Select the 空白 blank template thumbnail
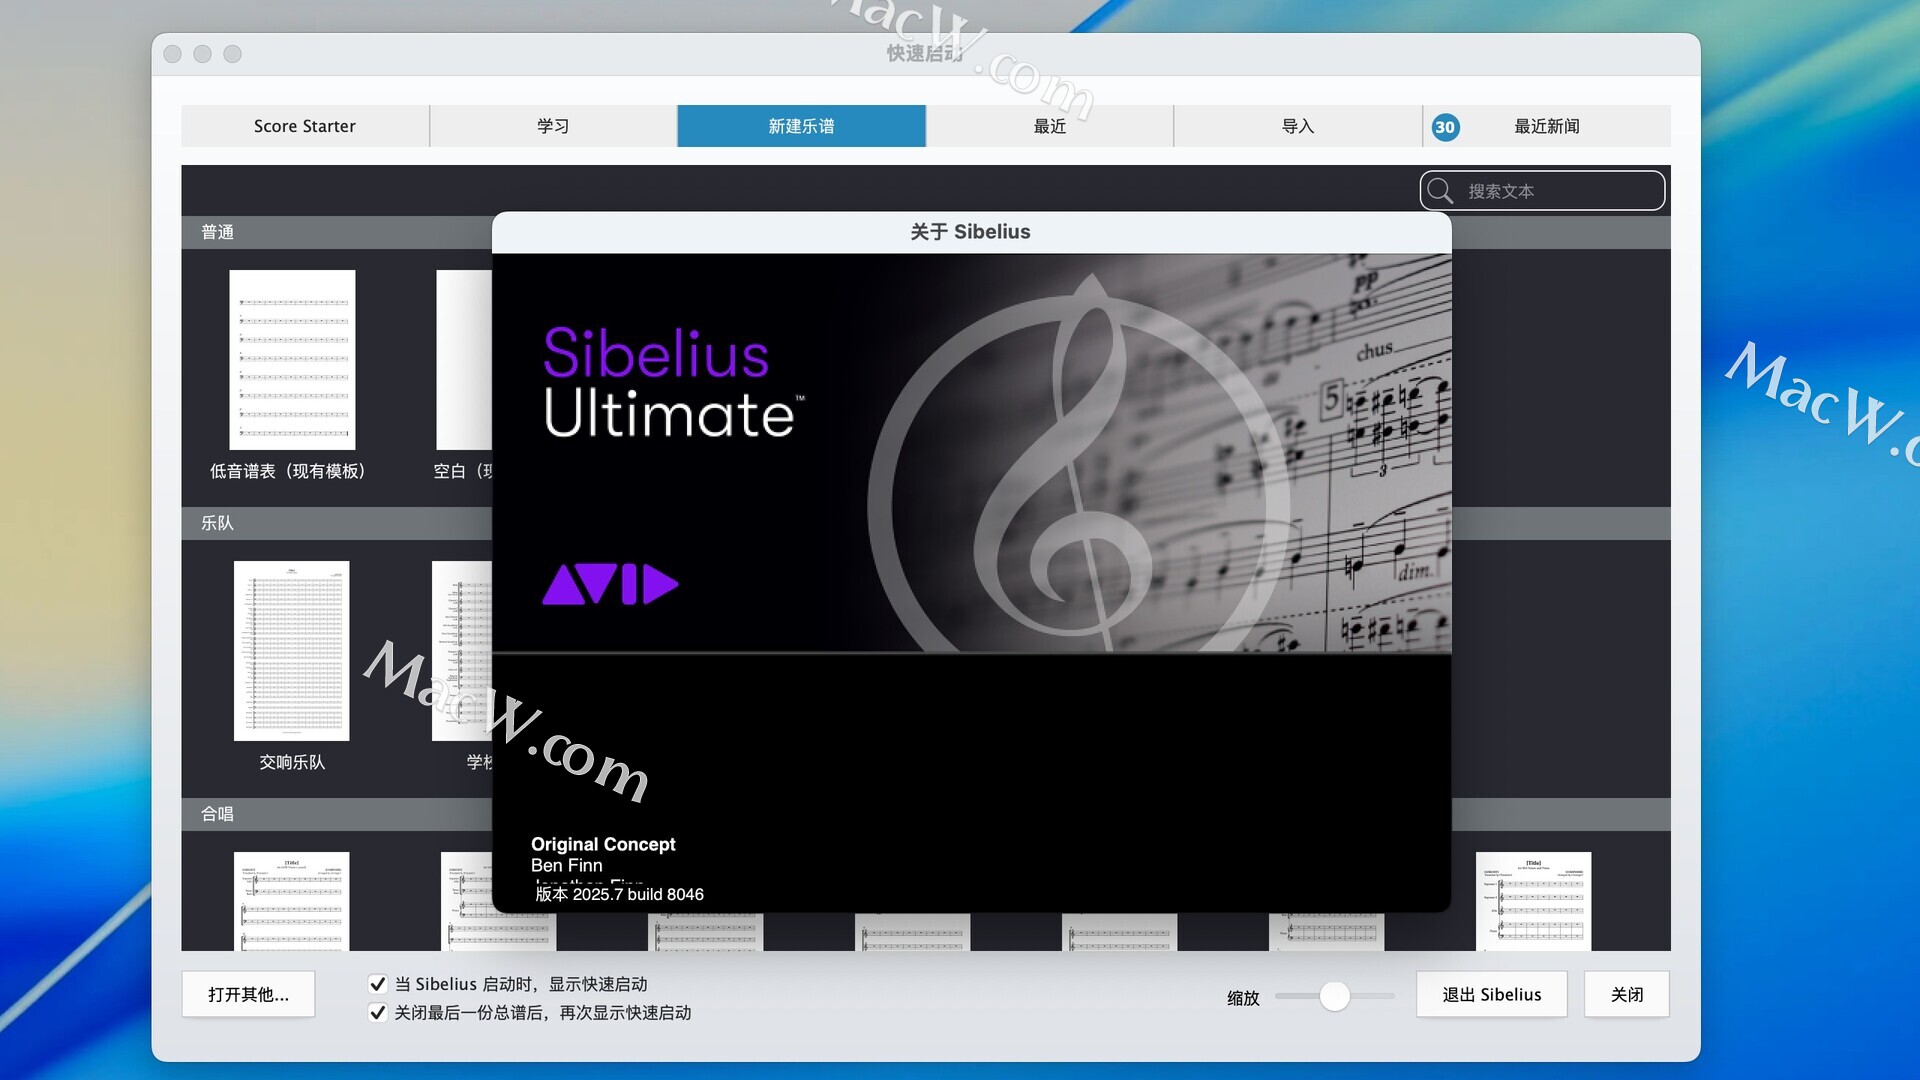 coord(464,360)
